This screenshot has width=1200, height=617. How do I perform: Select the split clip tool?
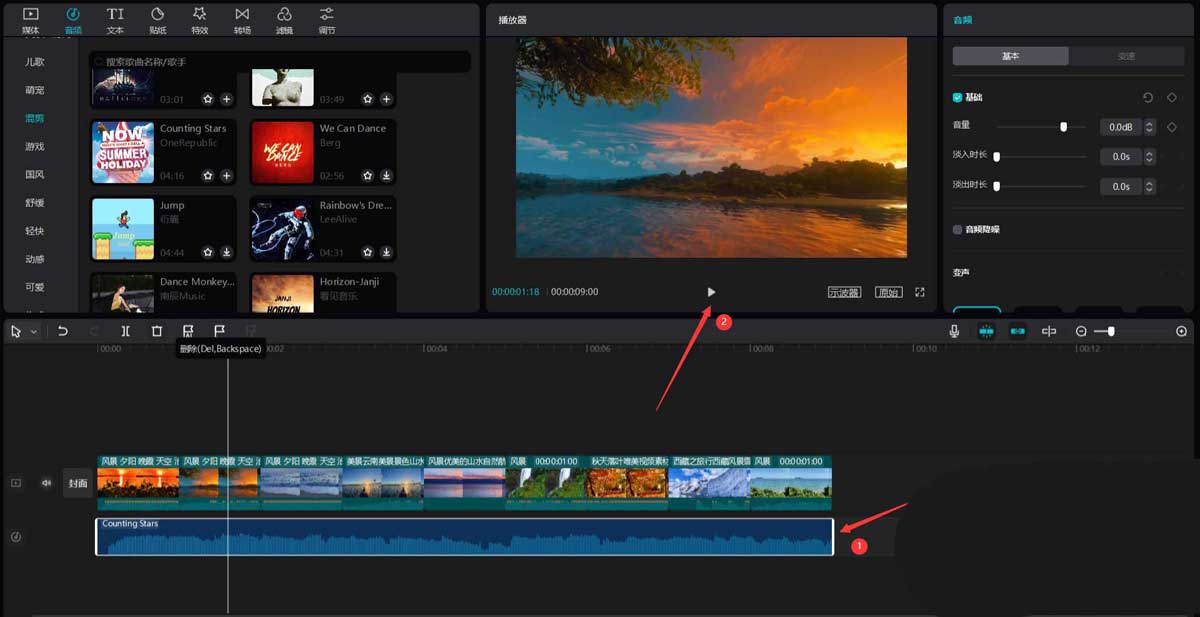coord(125,331)
